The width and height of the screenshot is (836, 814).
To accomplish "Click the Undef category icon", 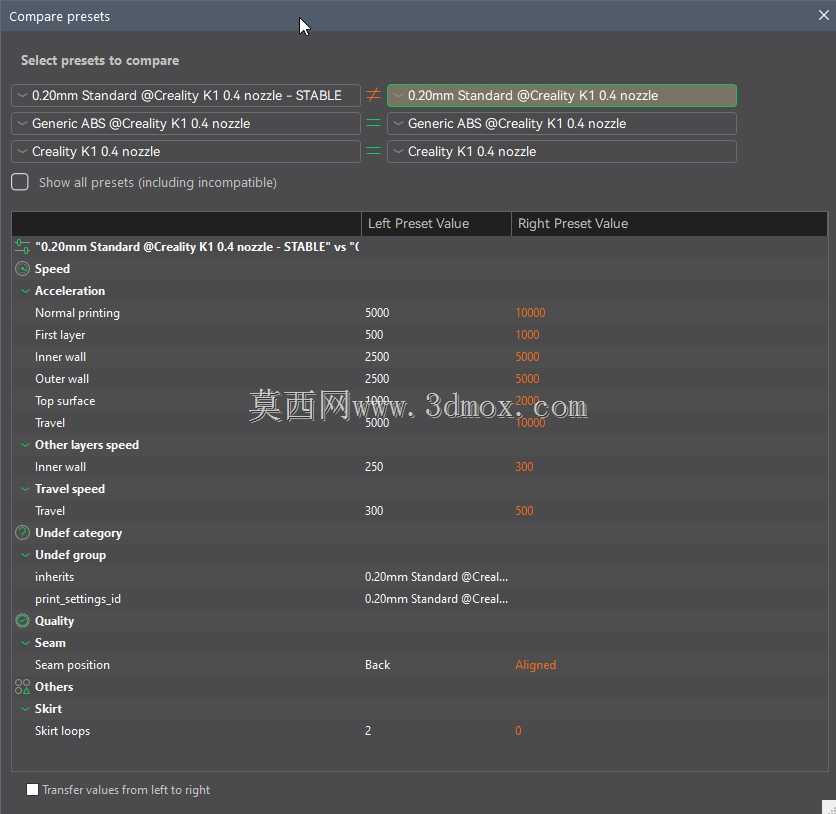I will pyautogui.click(x=22, y=533).
